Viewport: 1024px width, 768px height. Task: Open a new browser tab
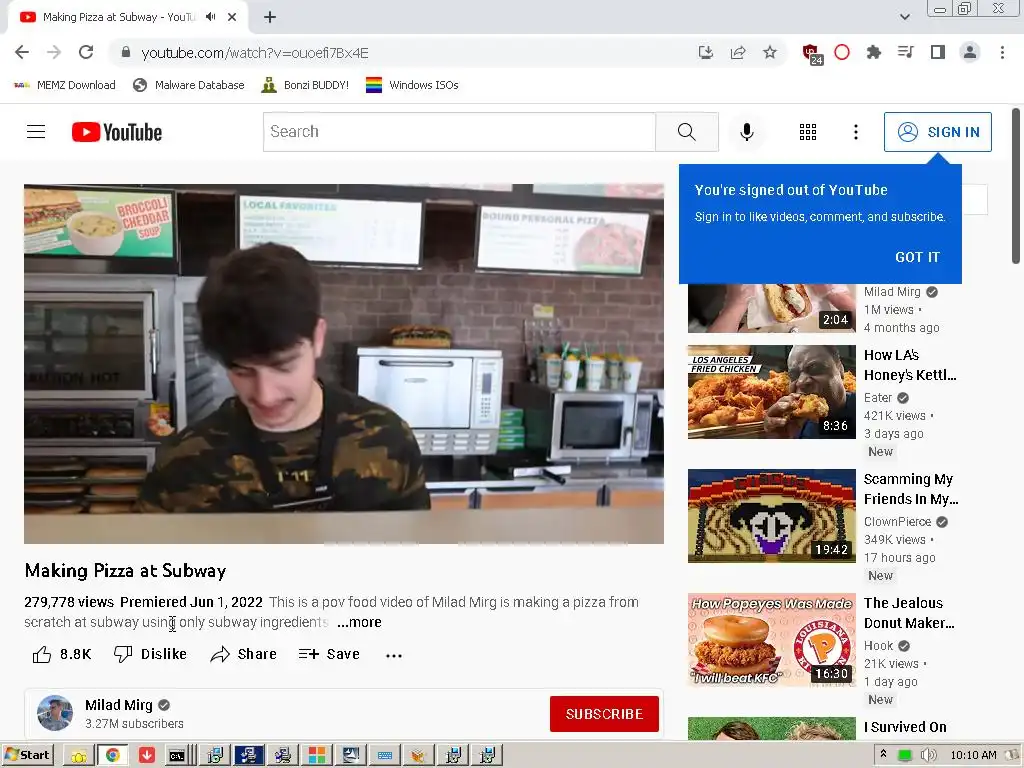click(270, 17)
